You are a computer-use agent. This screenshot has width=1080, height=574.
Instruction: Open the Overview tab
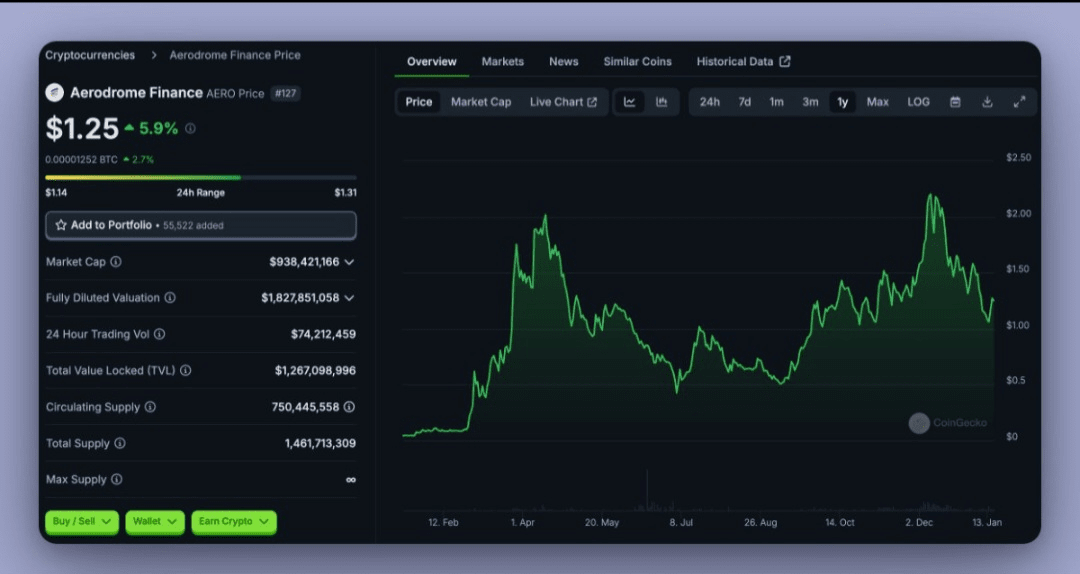pos(431,61)
